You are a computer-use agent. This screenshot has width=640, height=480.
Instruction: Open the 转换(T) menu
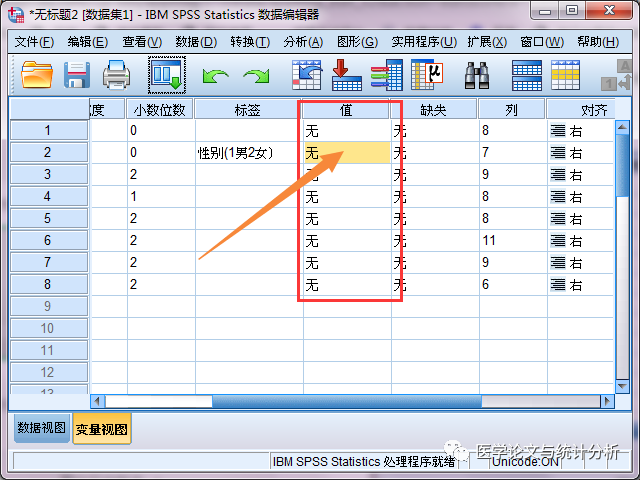click(x=250, y=42)
